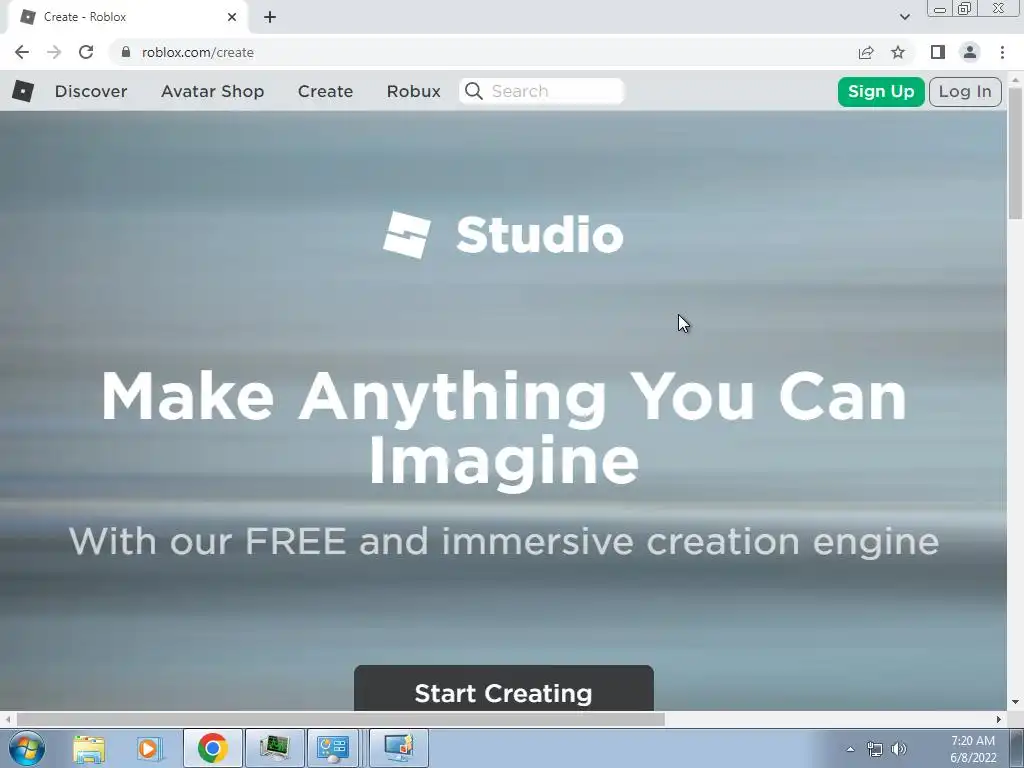Show hidden tray icons arrow

[x=850, y=749]
